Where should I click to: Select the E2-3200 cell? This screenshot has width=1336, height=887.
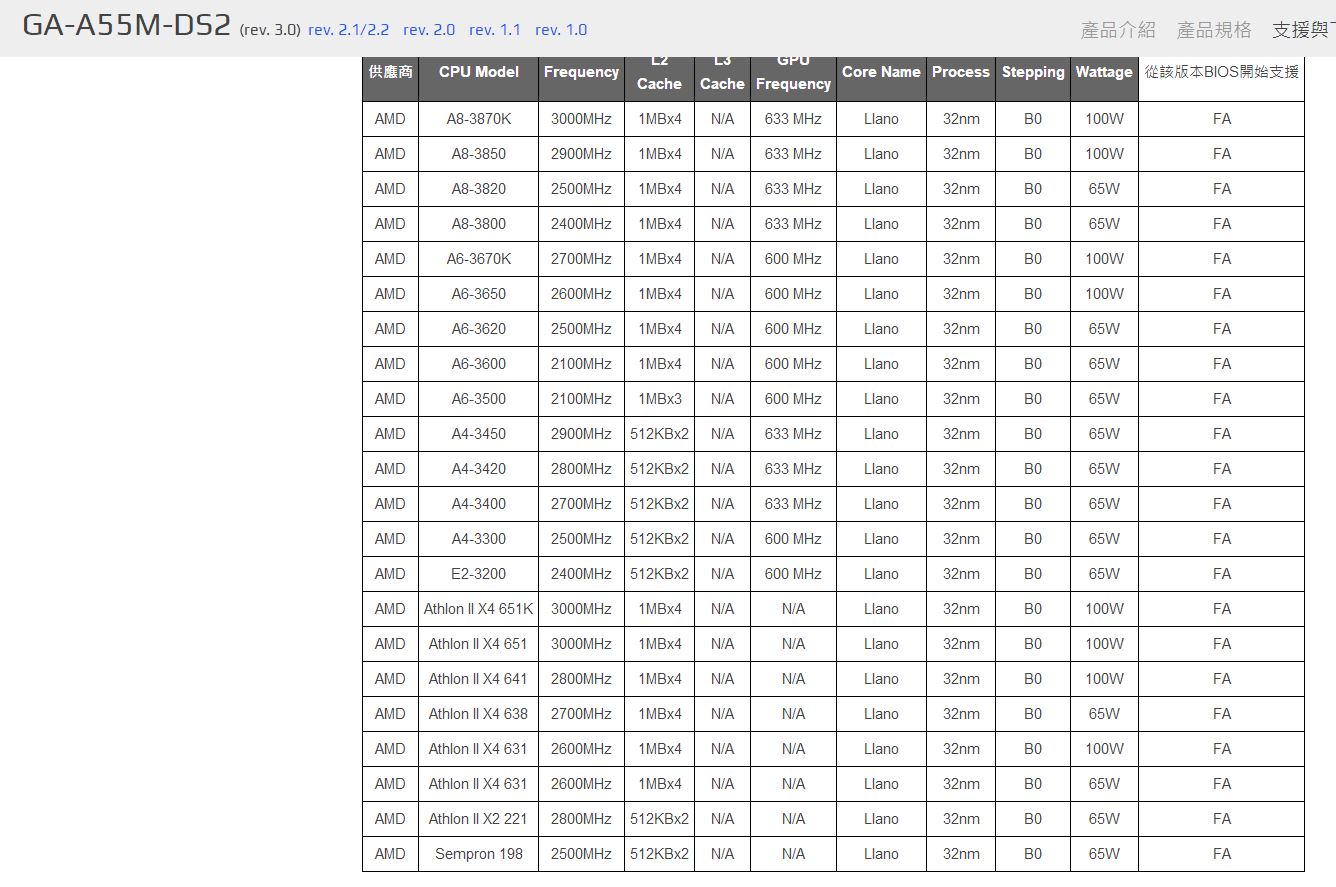(x=479, y=574)
